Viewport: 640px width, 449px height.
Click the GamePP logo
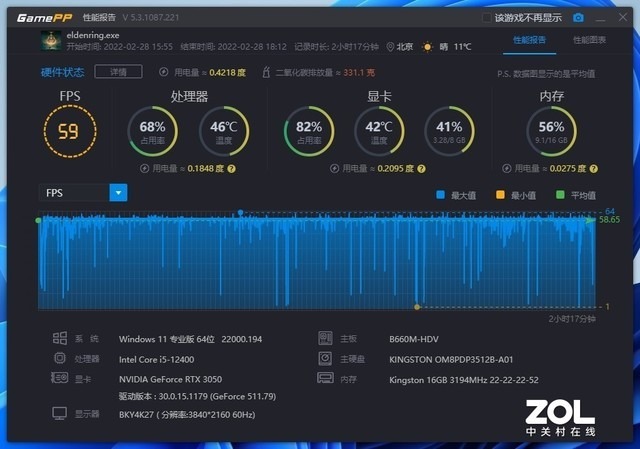pos(44,18)
